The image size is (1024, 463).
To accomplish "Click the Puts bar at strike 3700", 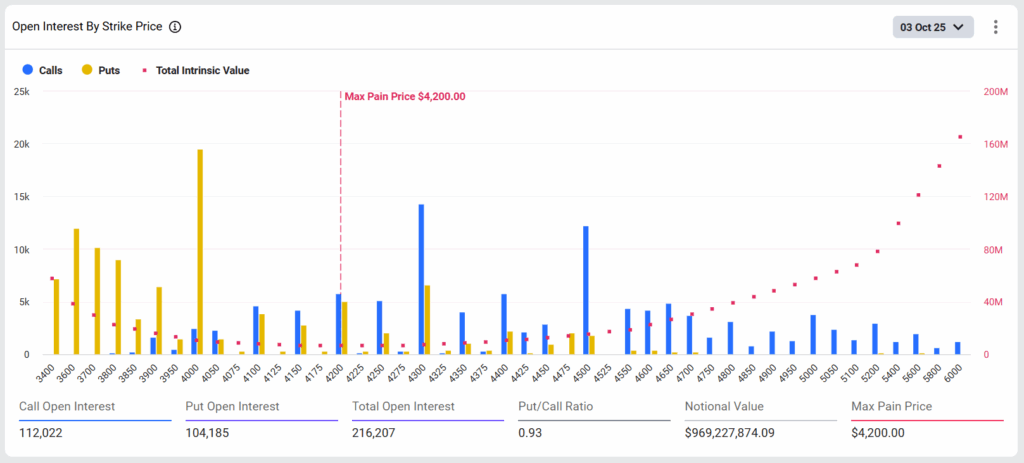I will pyautogui.click(x=97, y=300).
